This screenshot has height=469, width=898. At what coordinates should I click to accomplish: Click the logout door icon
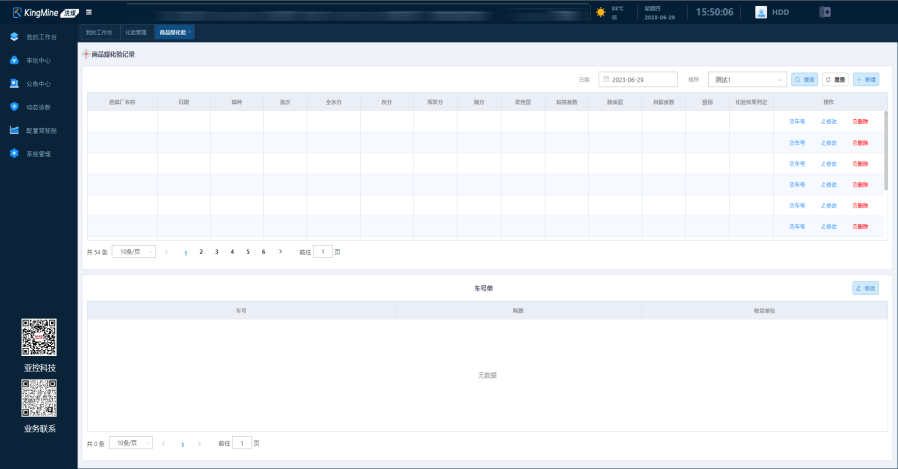[825, 12]
